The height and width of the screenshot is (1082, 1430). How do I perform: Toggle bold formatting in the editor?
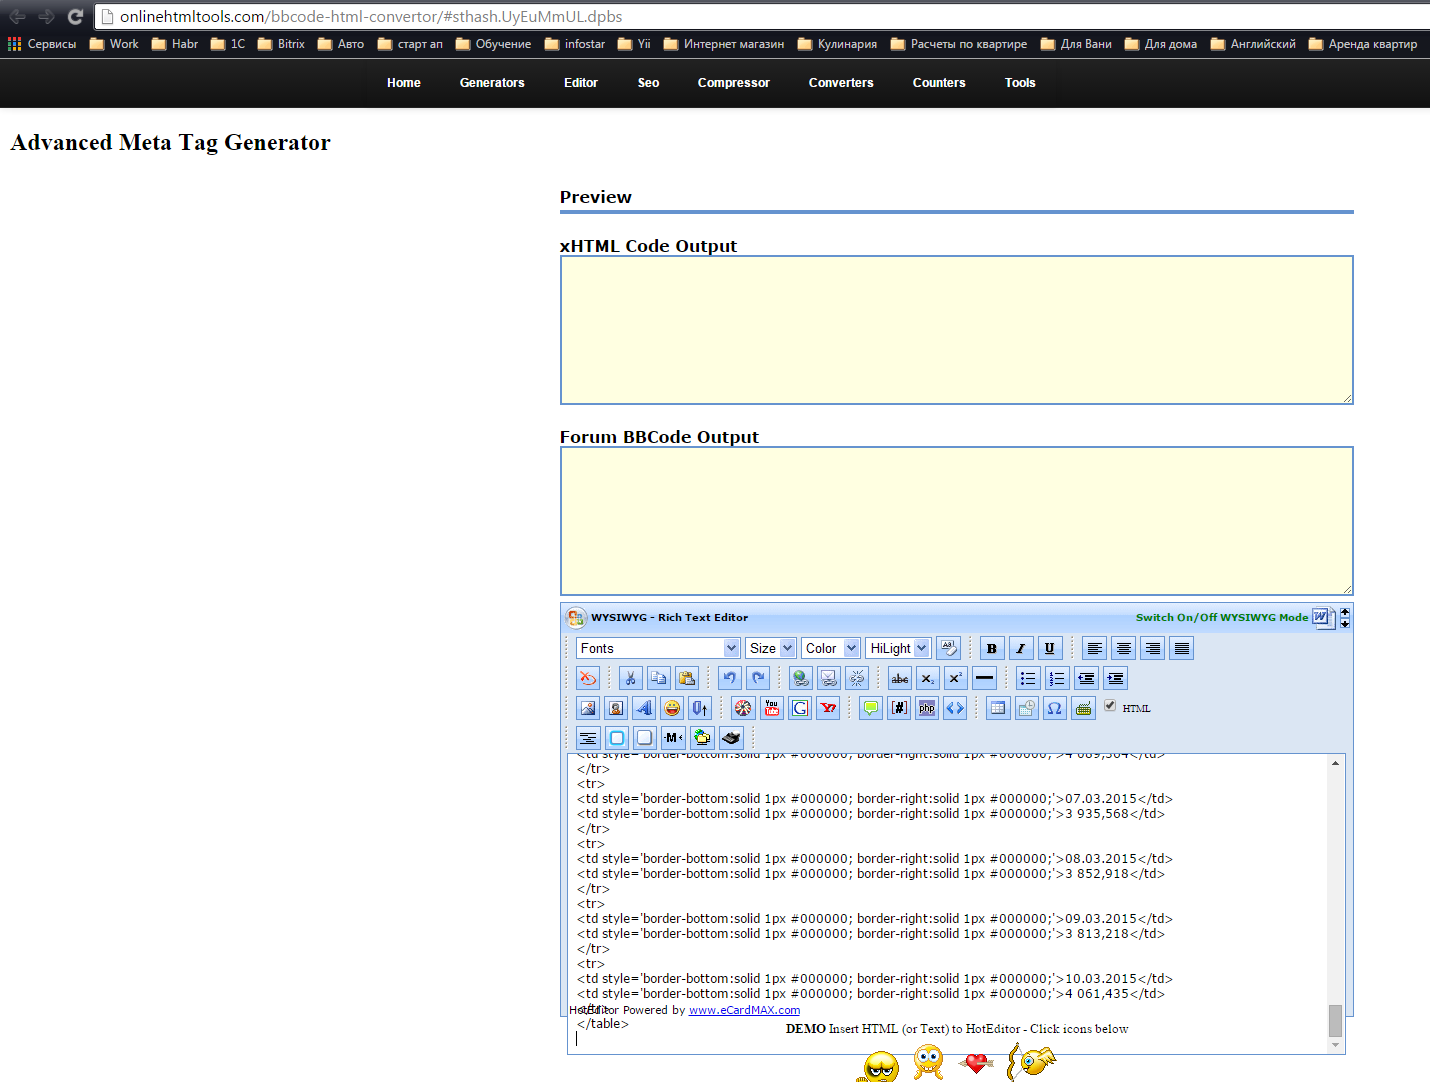tap(991, 648)
